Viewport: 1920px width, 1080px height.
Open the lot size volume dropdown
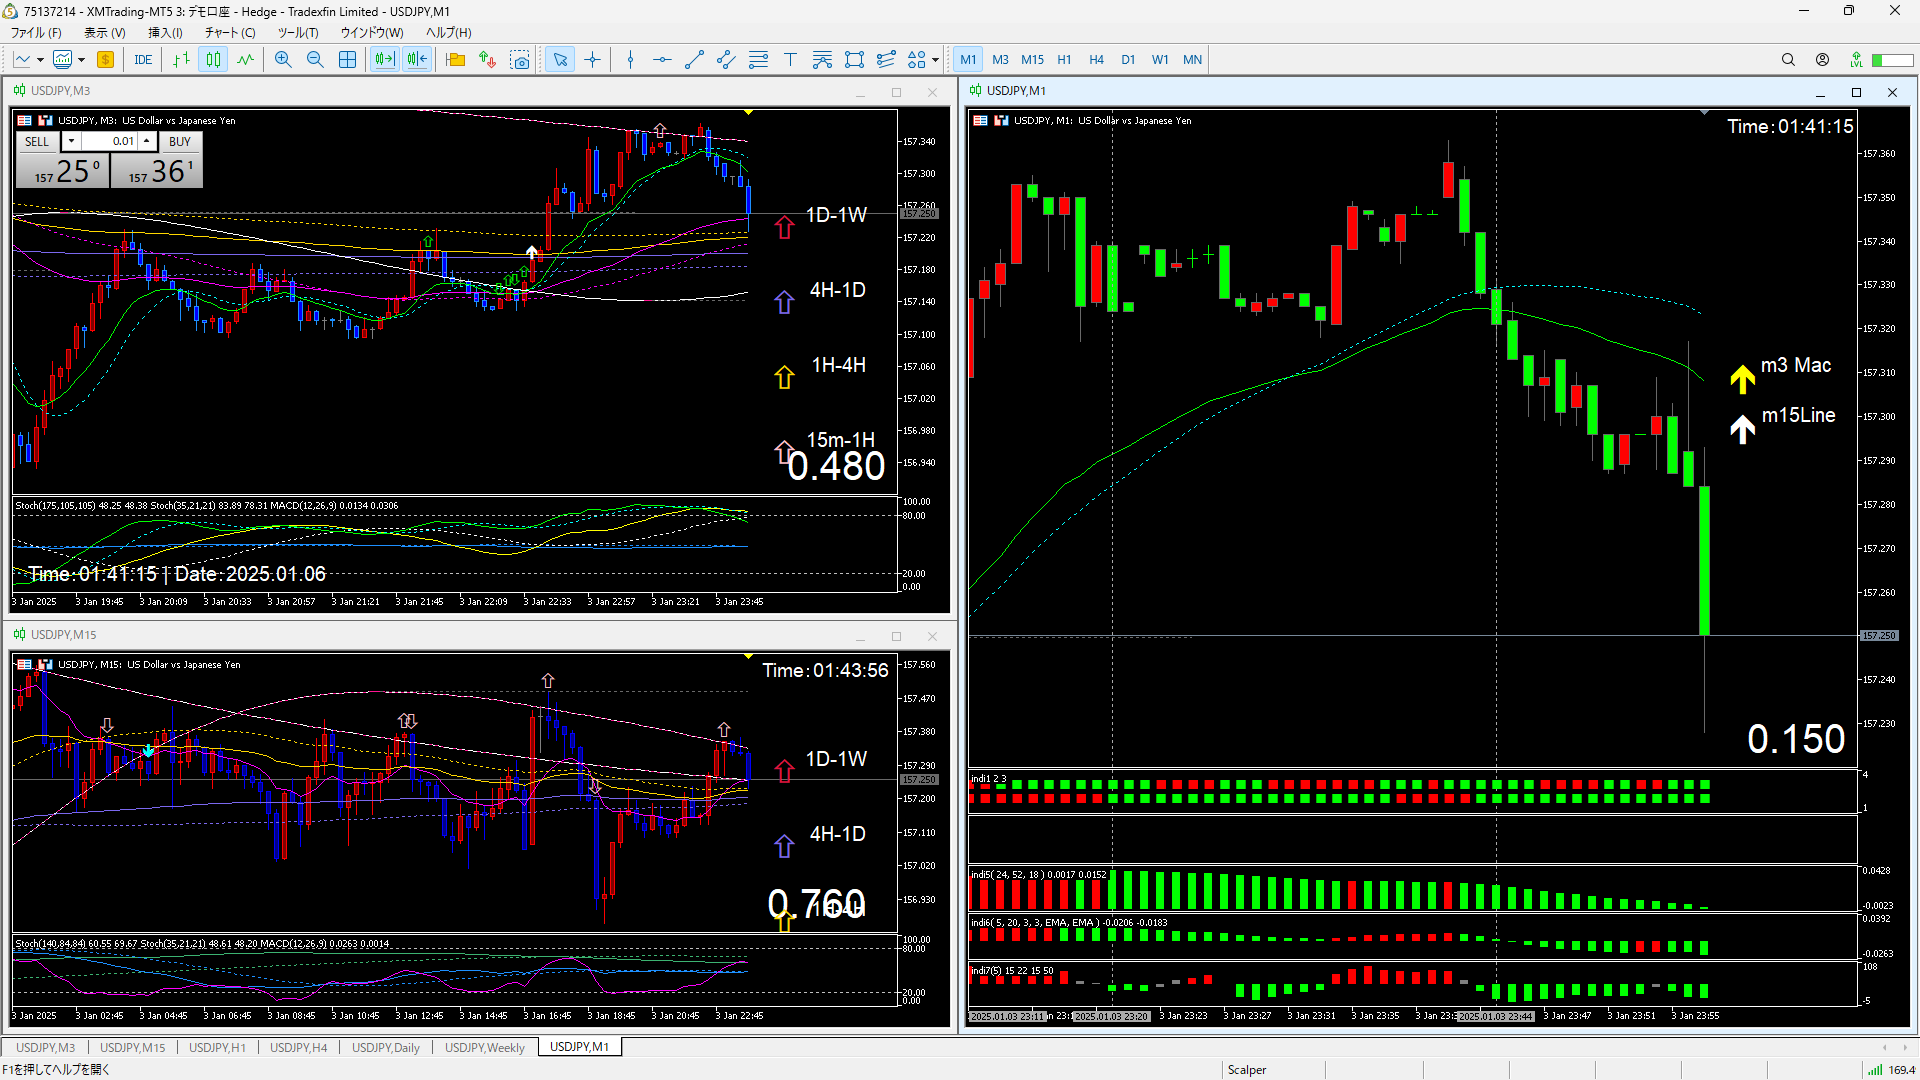click(x=71, y=141)
